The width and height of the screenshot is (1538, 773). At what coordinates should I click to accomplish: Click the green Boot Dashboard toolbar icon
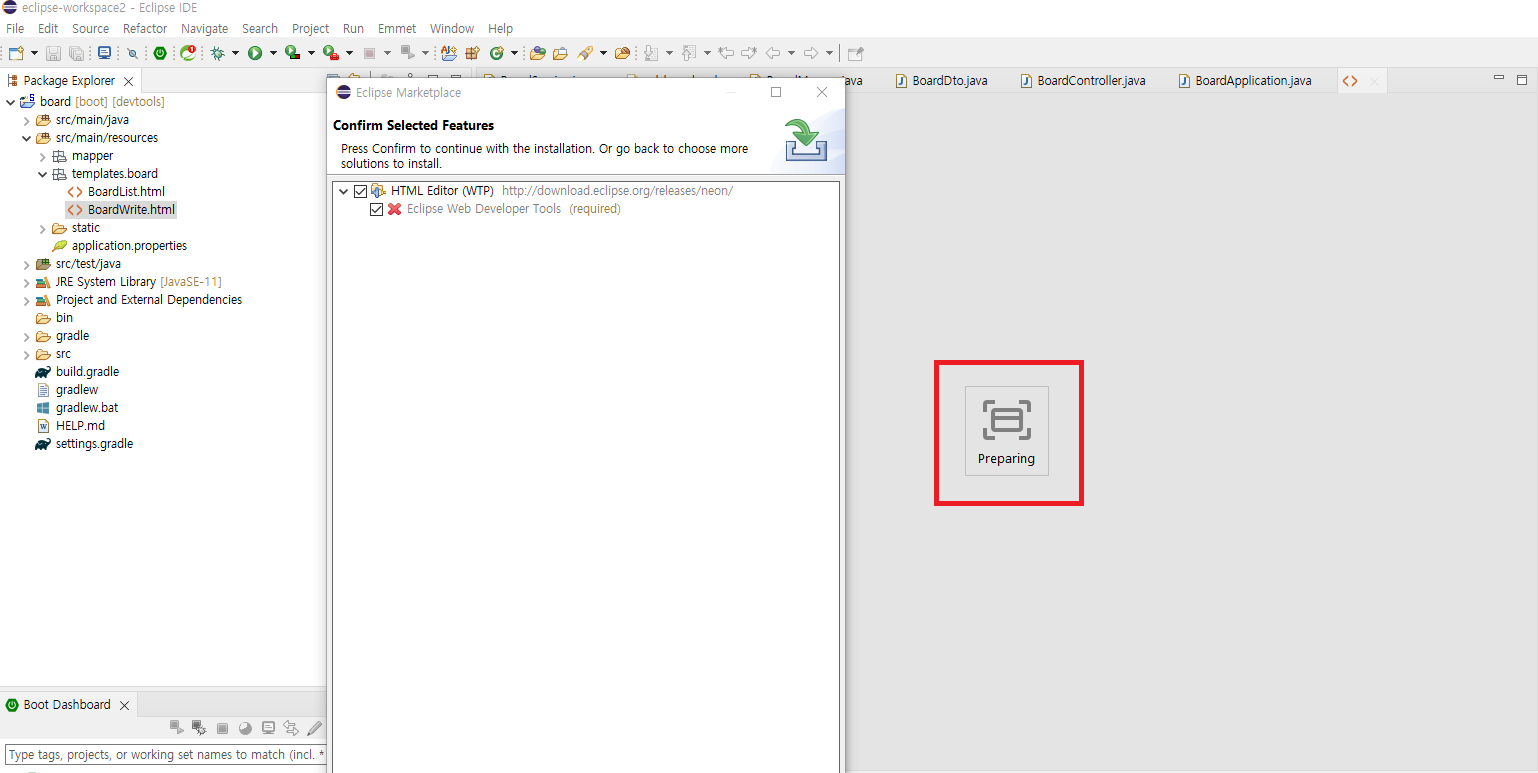pyautogui.click(x=160, y=53)
